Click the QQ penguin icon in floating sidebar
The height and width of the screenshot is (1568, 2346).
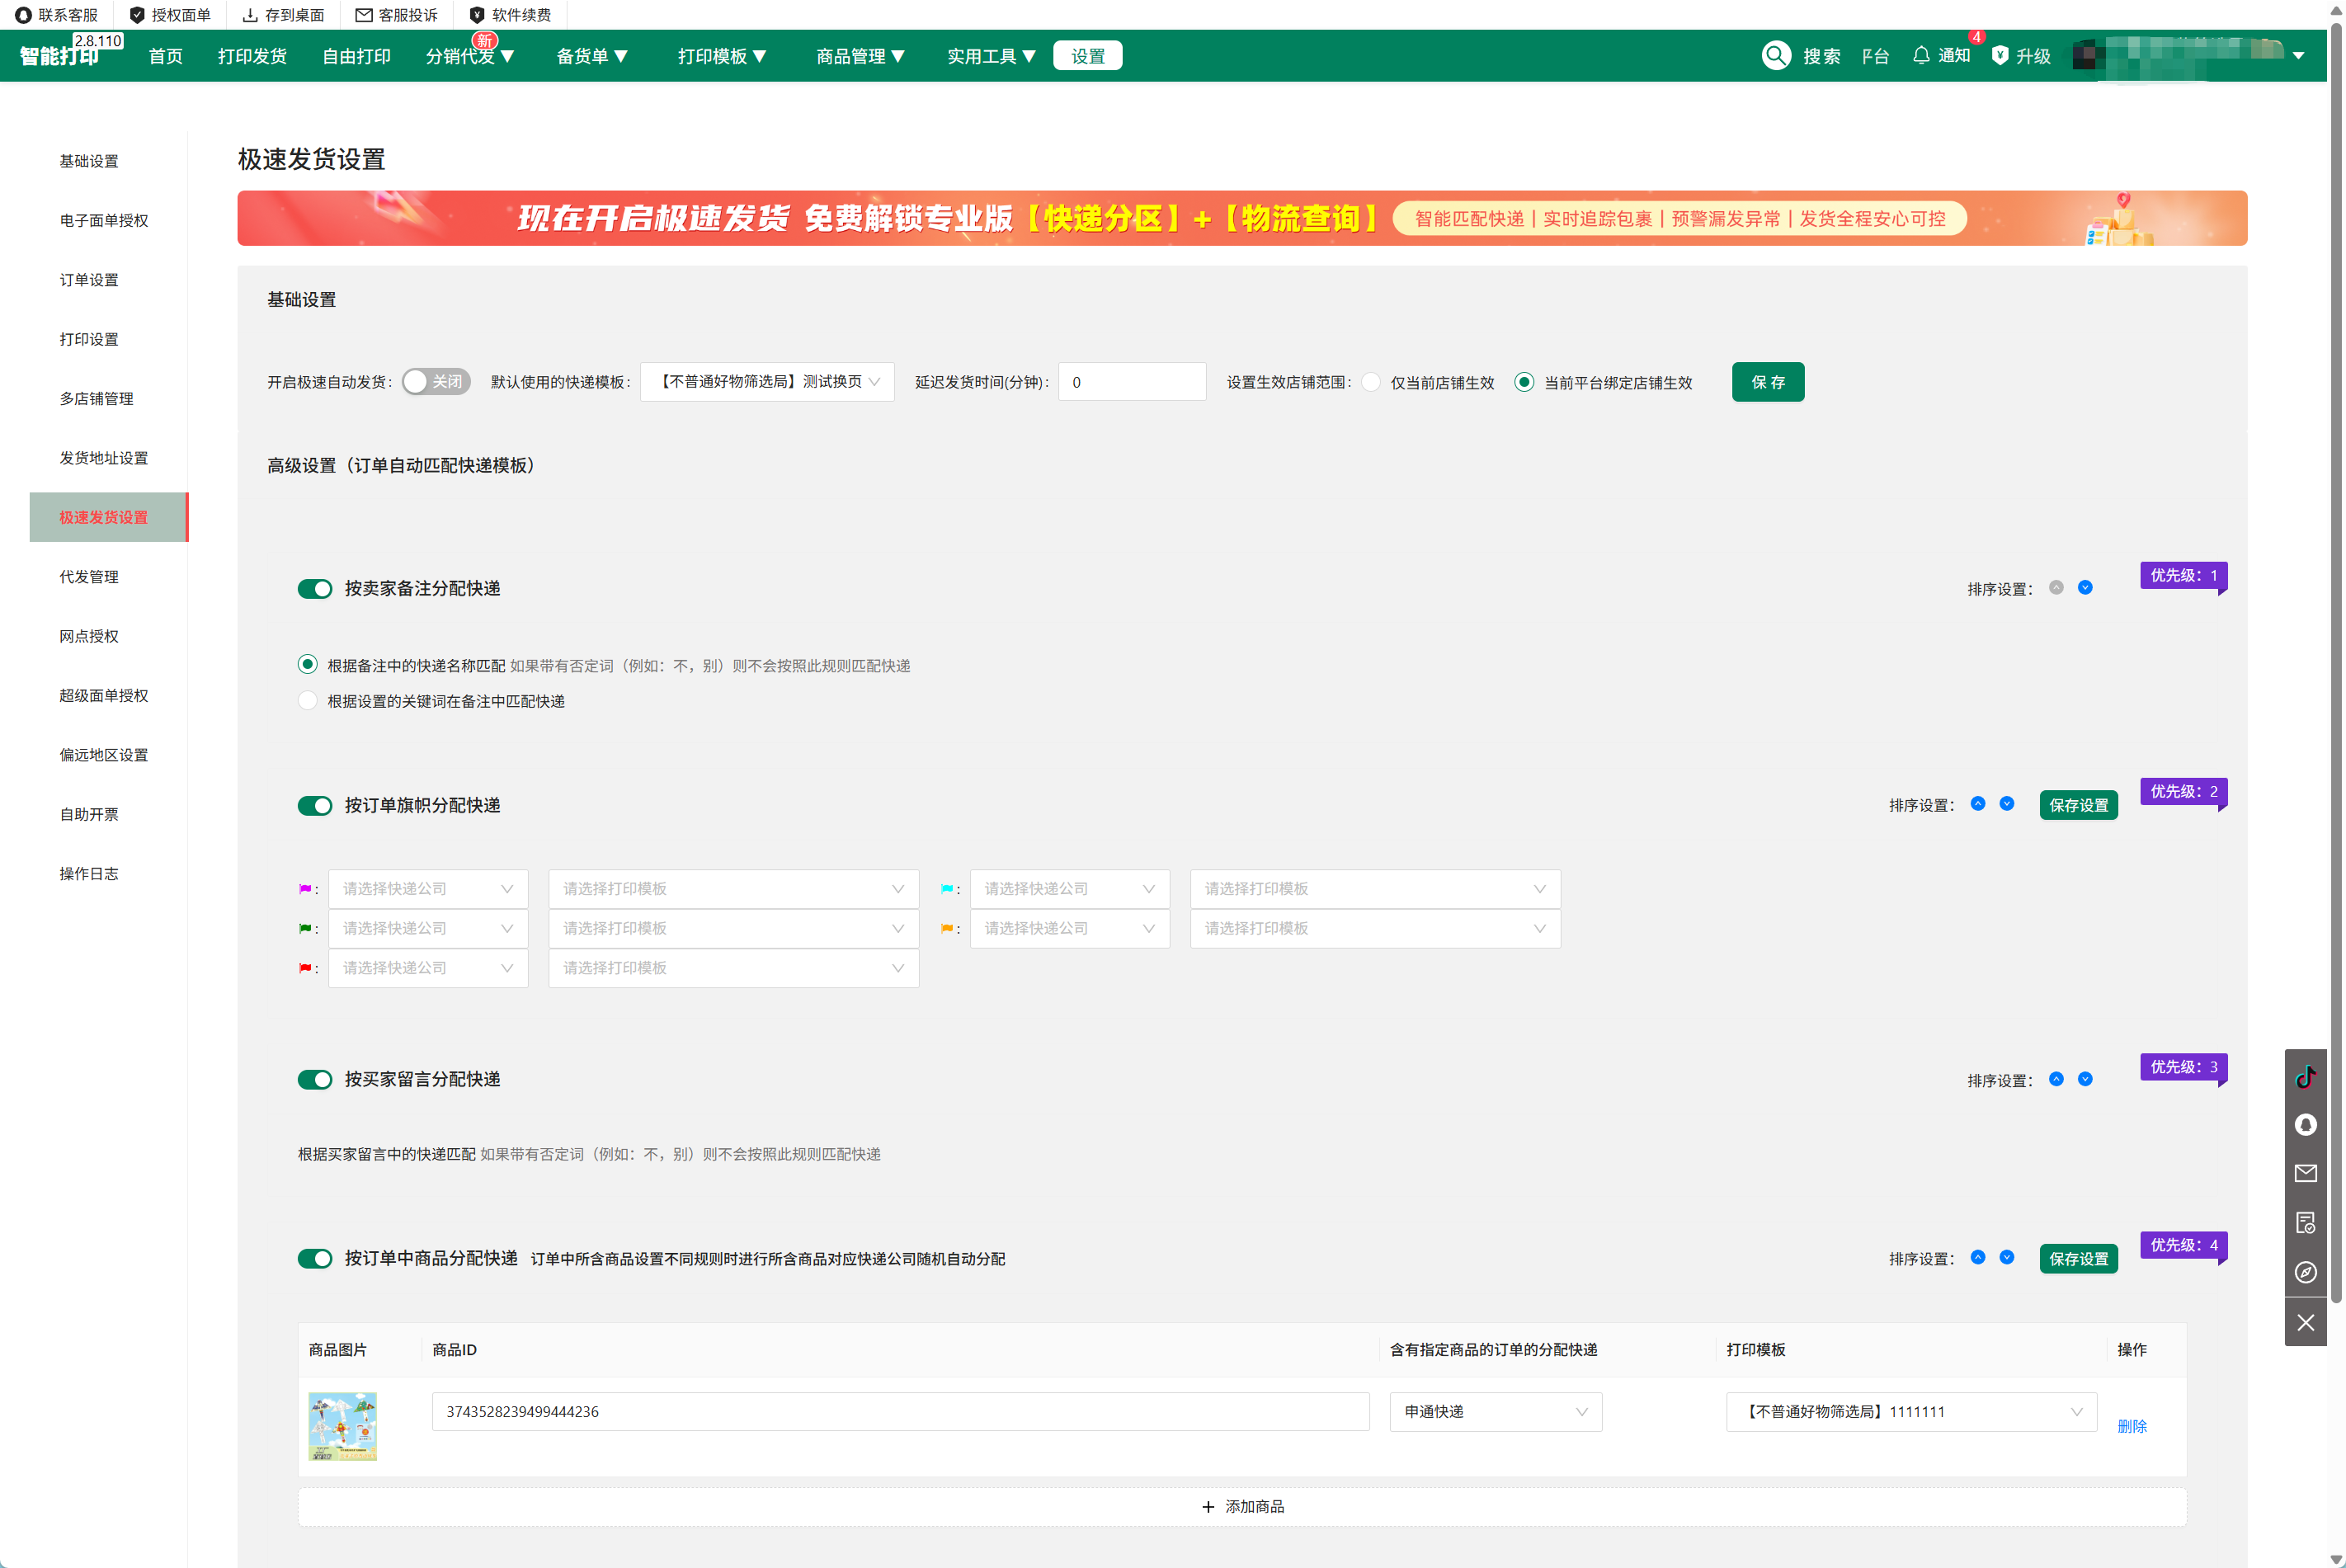tap(2305, 1125)
